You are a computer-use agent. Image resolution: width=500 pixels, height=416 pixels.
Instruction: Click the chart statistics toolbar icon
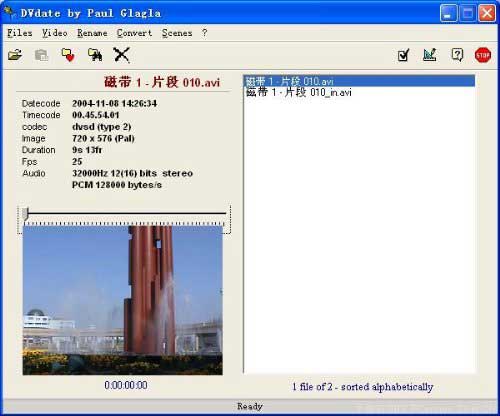click(x=430, y=55)
